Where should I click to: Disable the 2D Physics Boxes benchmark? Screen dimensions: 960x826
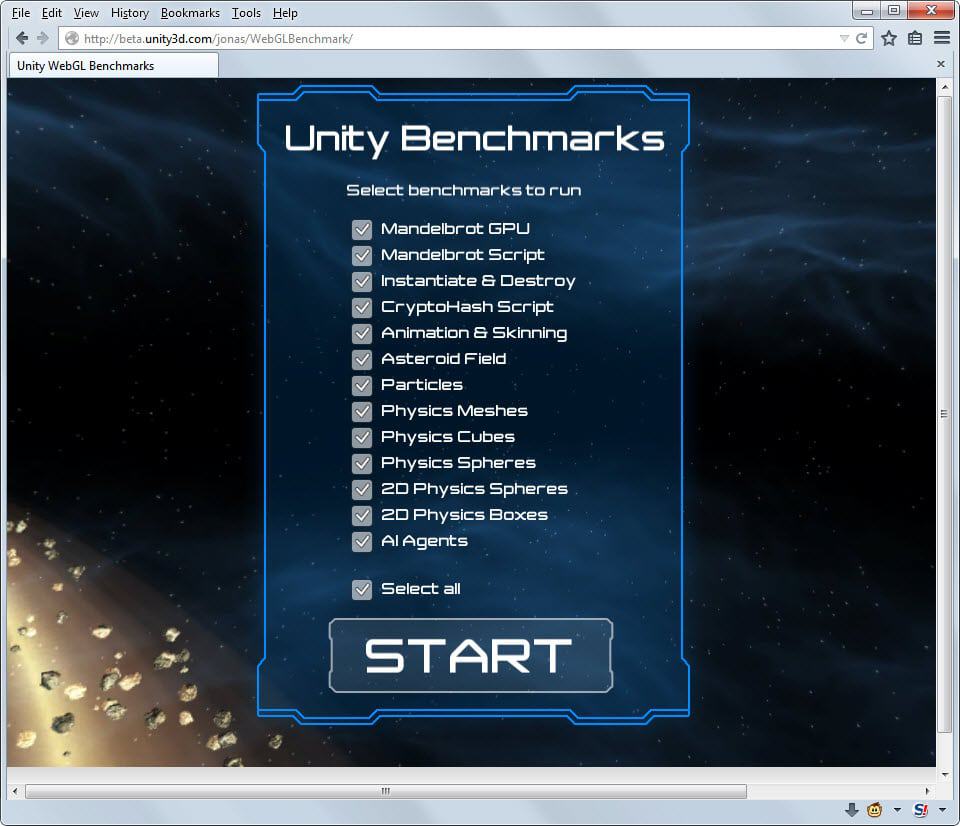click(362, 516)
